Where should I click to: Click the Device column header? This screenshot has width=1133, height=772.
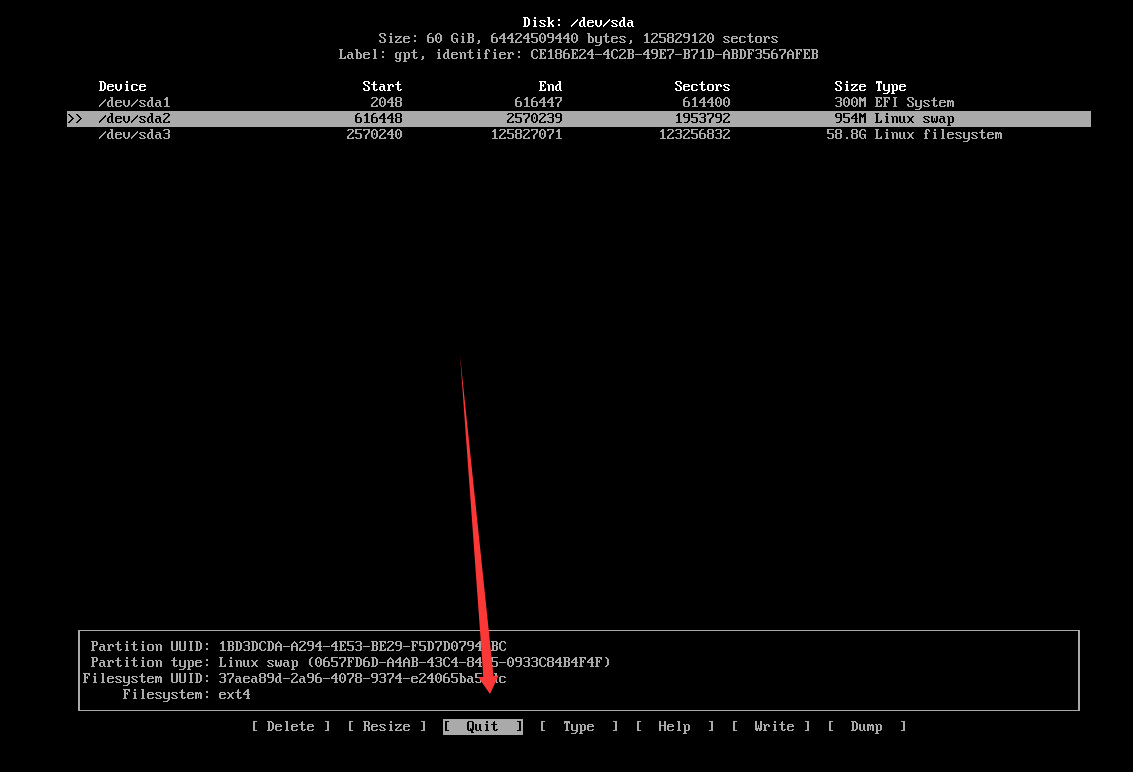click(122, 87)
